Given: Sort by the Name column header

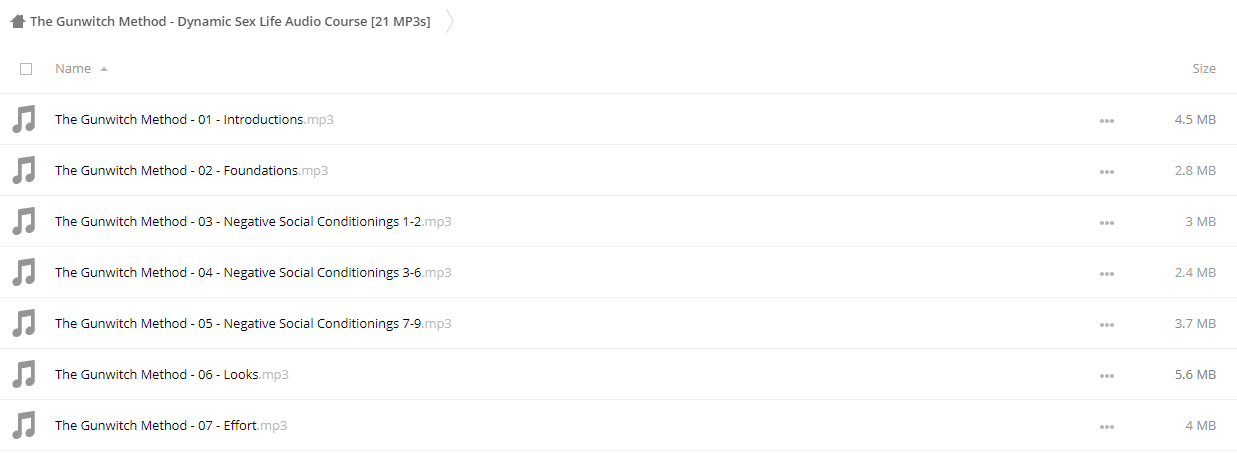Looking at the screenshot, I should pos(73,69).
